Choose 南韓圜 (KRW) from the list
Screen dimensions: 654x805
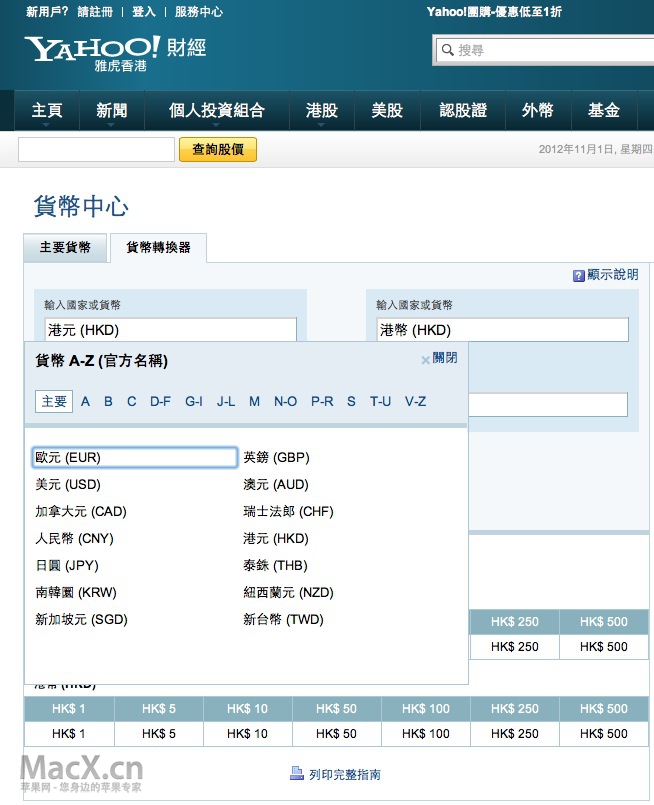tap(76, 592)
